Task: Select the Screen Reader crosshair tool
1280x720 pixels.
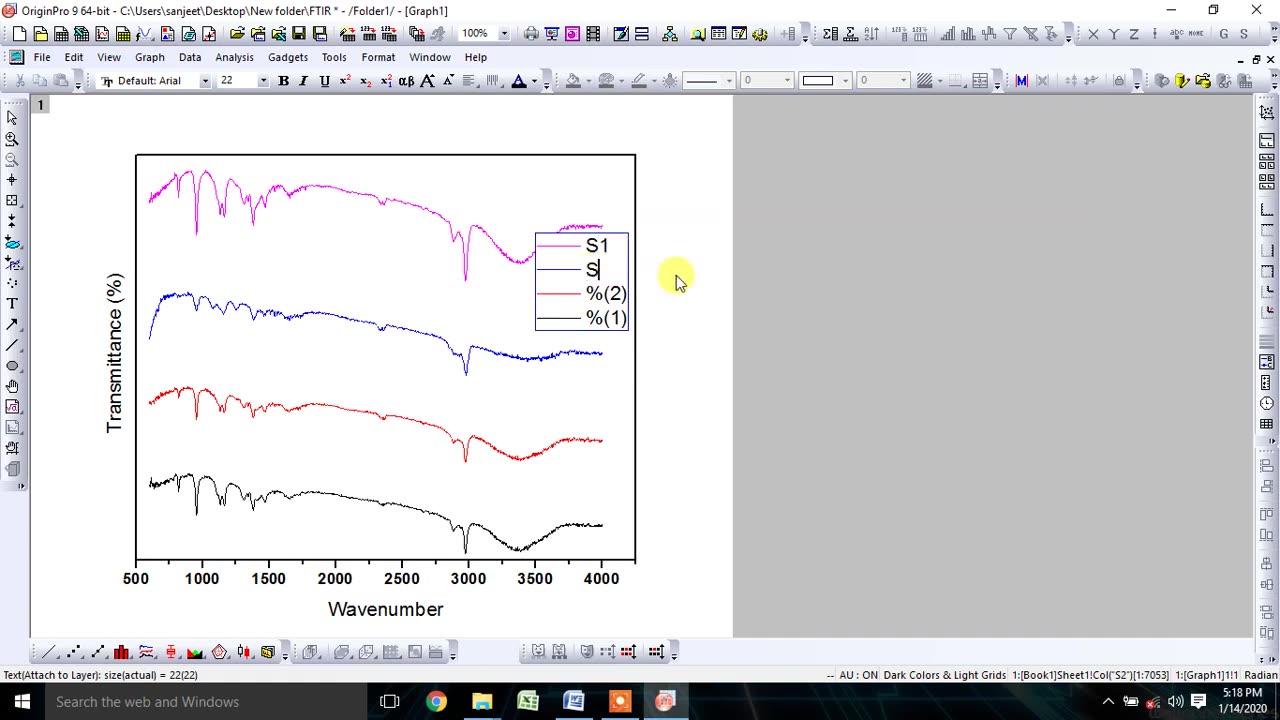Action: [12, 180]
